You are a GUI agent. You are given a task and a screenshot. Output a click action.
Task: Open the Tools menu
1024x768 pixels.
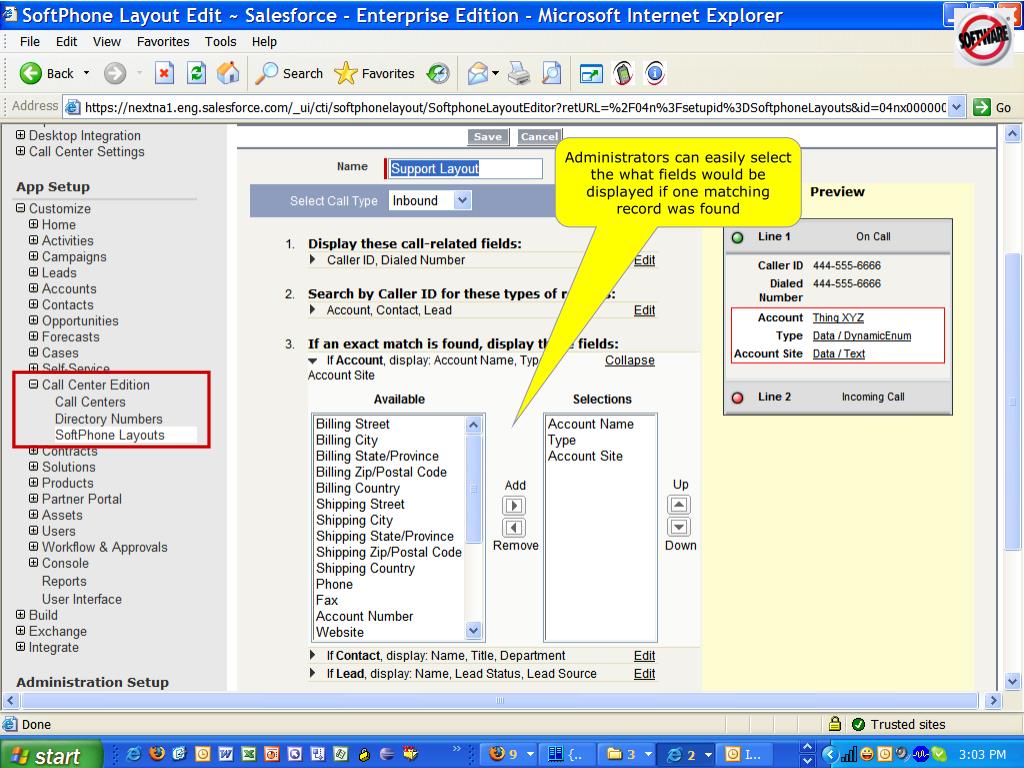click(220, 42)
